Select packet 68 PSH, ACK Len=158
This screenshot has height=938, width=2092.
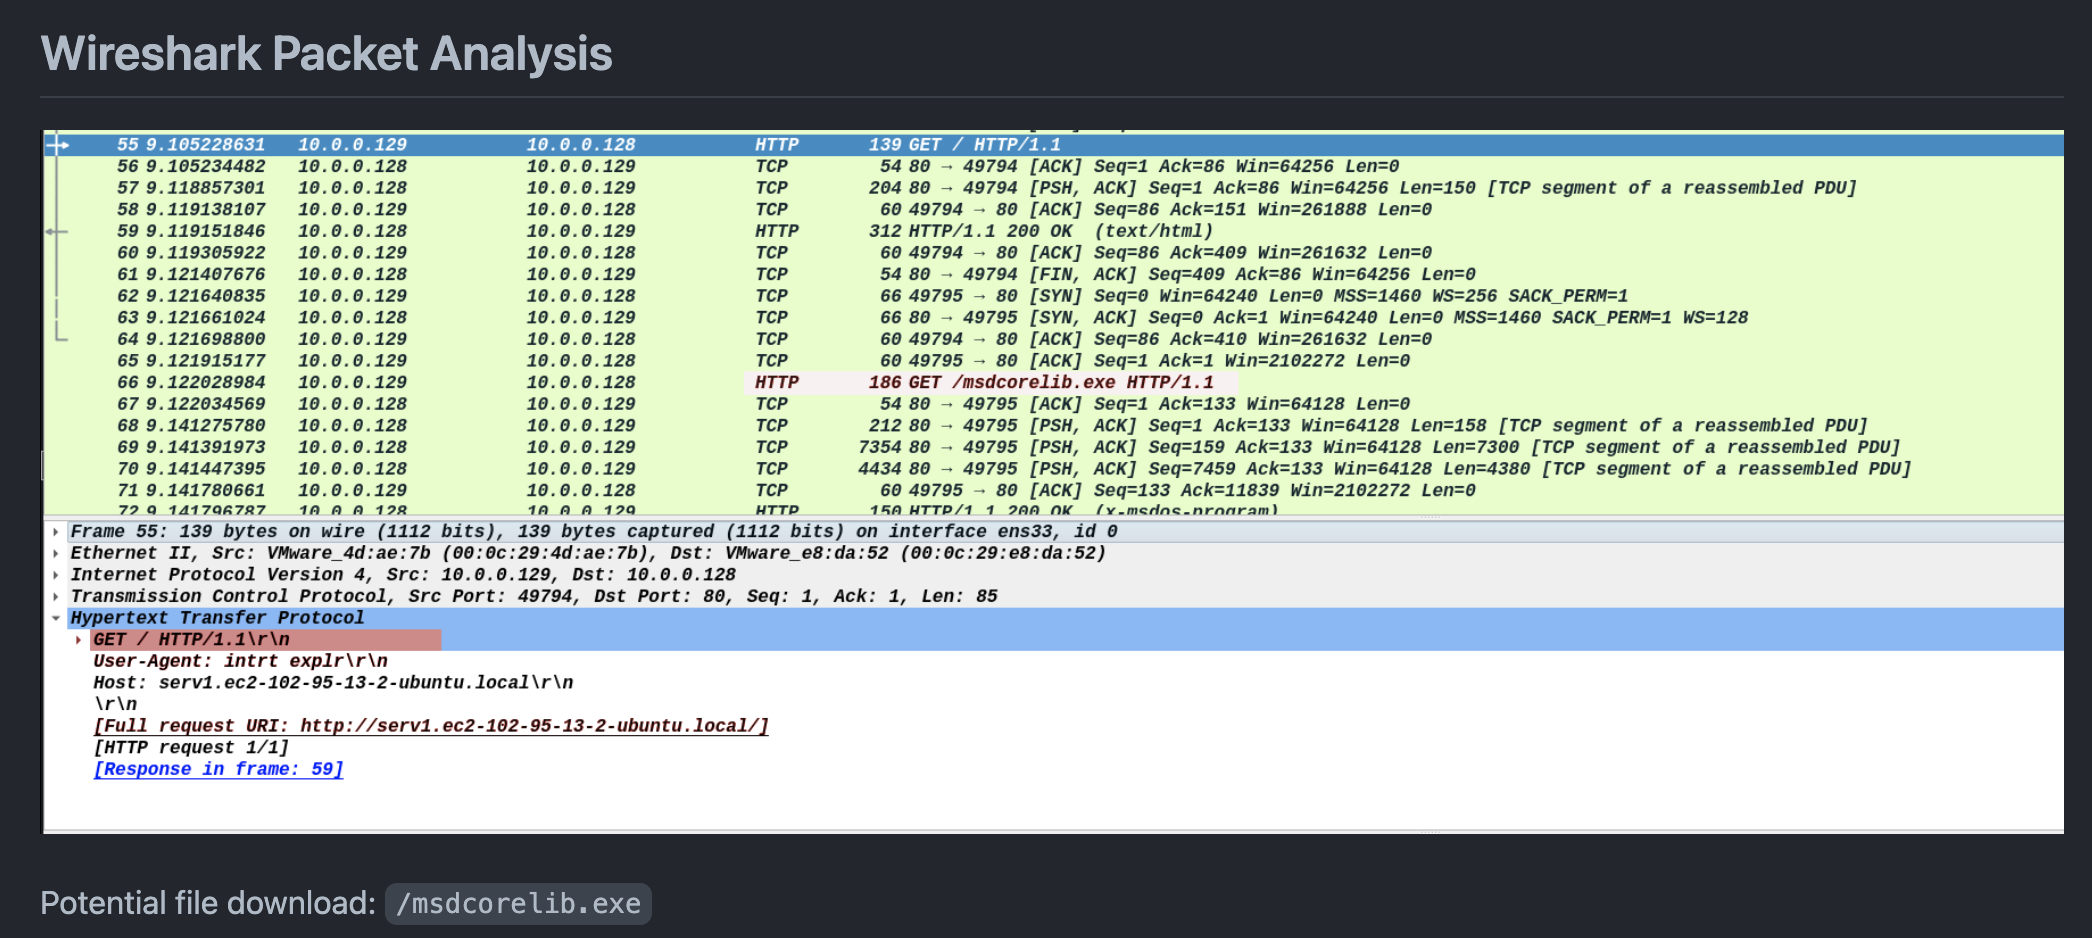coord(1054,426)
